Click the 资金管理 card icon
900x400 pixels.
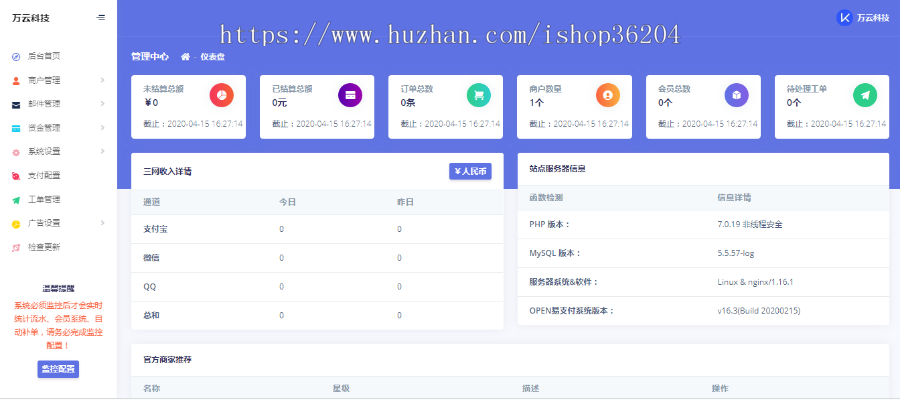coord(16,128)
